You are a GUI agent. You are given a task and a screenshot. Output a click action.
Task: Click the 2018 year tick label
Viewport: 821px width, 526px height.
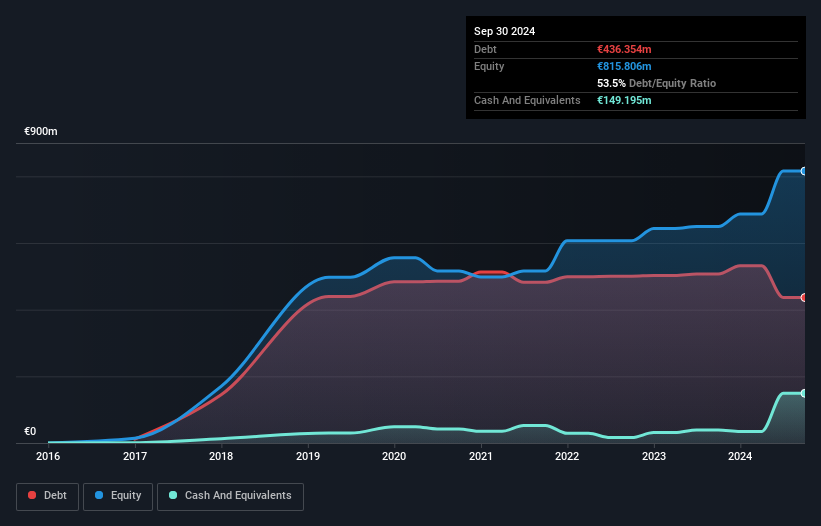click(x=221, y=456)
